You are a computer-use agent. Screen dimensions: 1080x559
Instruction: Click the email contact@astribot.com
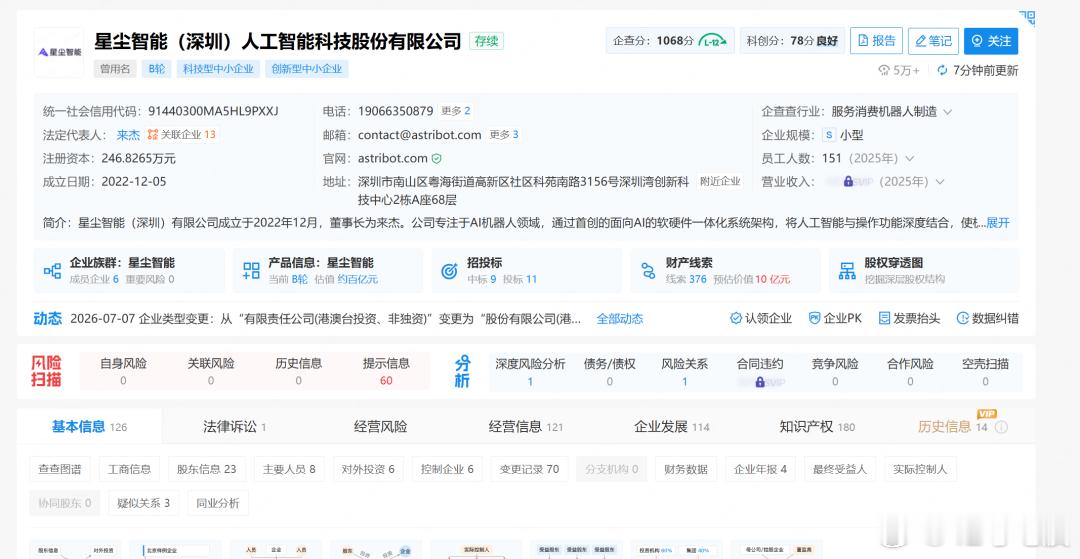(x=419, y=135)
